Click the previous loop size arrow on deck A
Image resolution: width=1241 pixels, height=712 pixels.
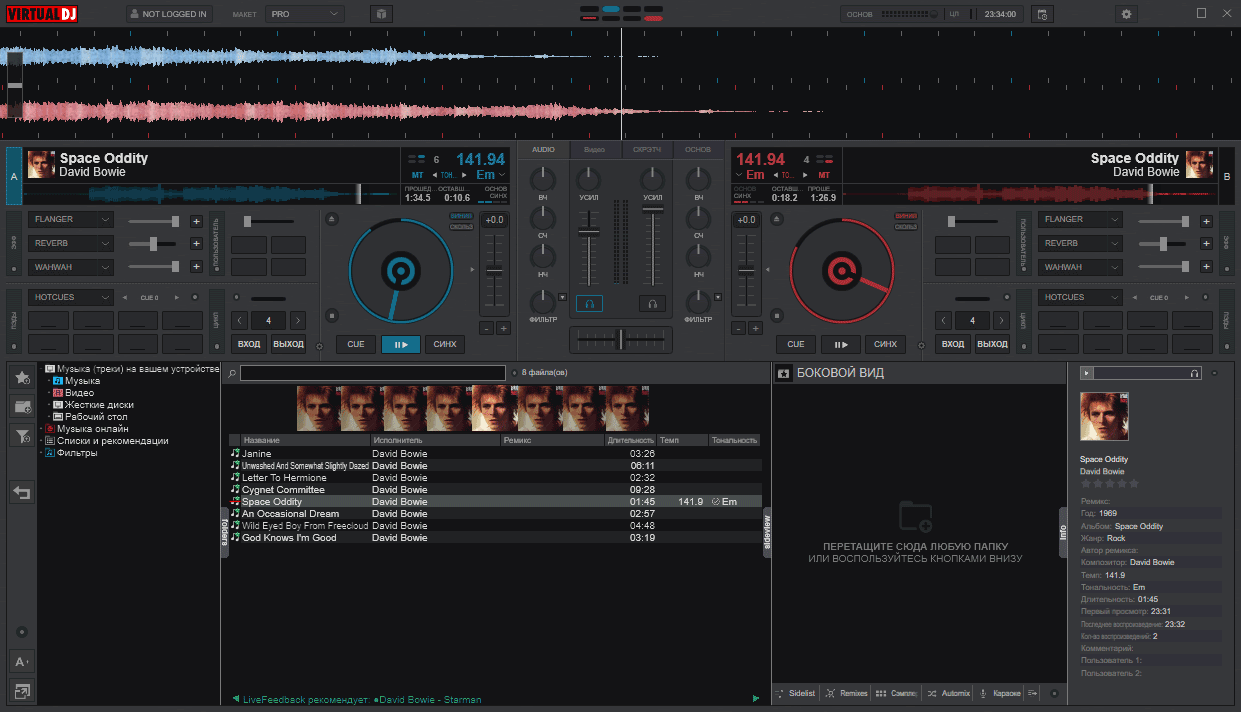(x=239, y=321)
